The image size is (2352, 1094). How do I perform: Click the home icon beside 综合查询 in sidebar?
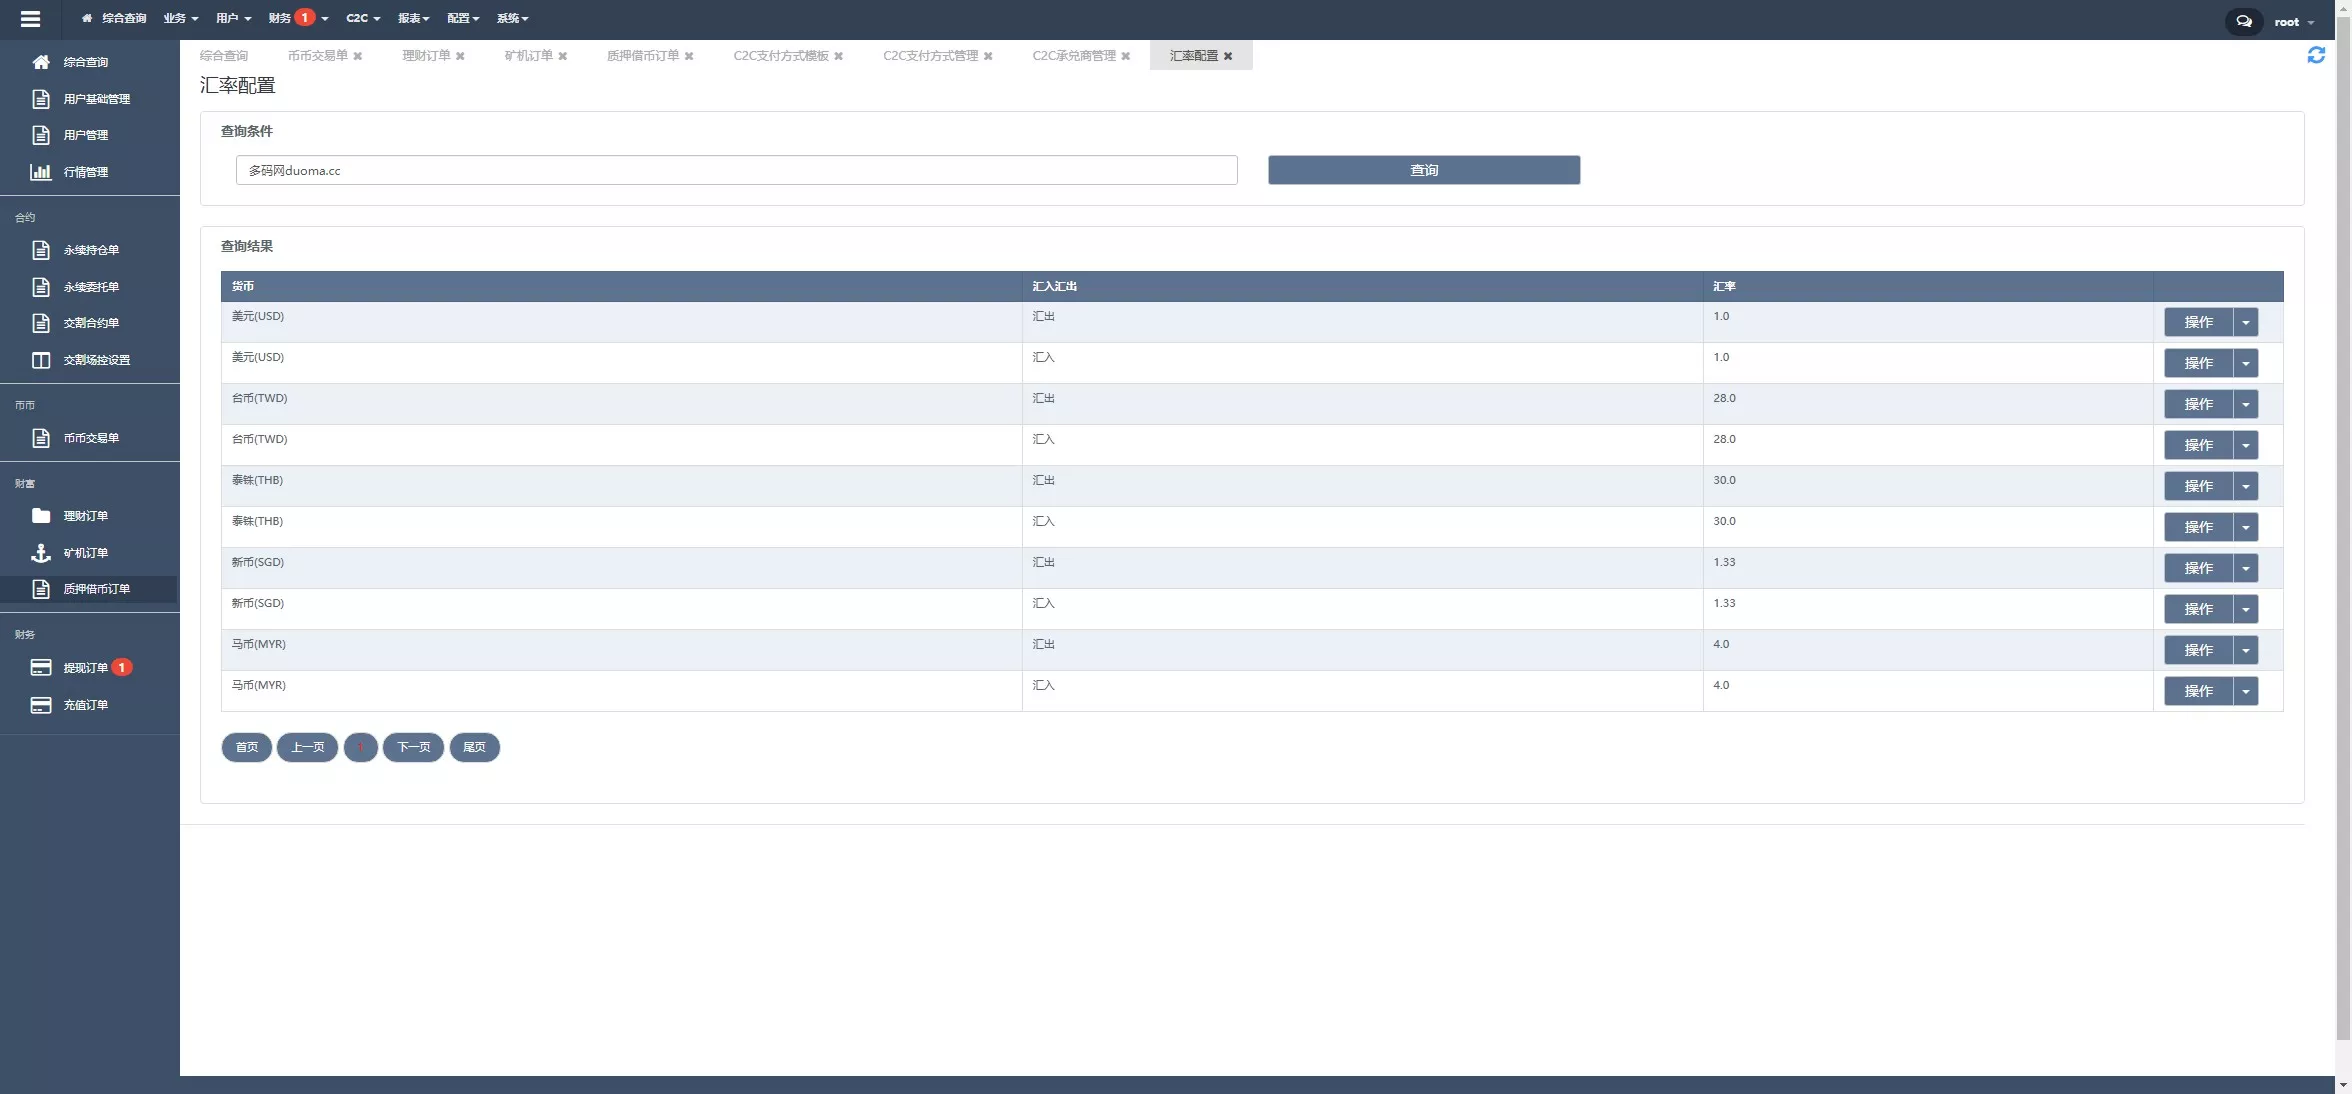tap(41, 62)
